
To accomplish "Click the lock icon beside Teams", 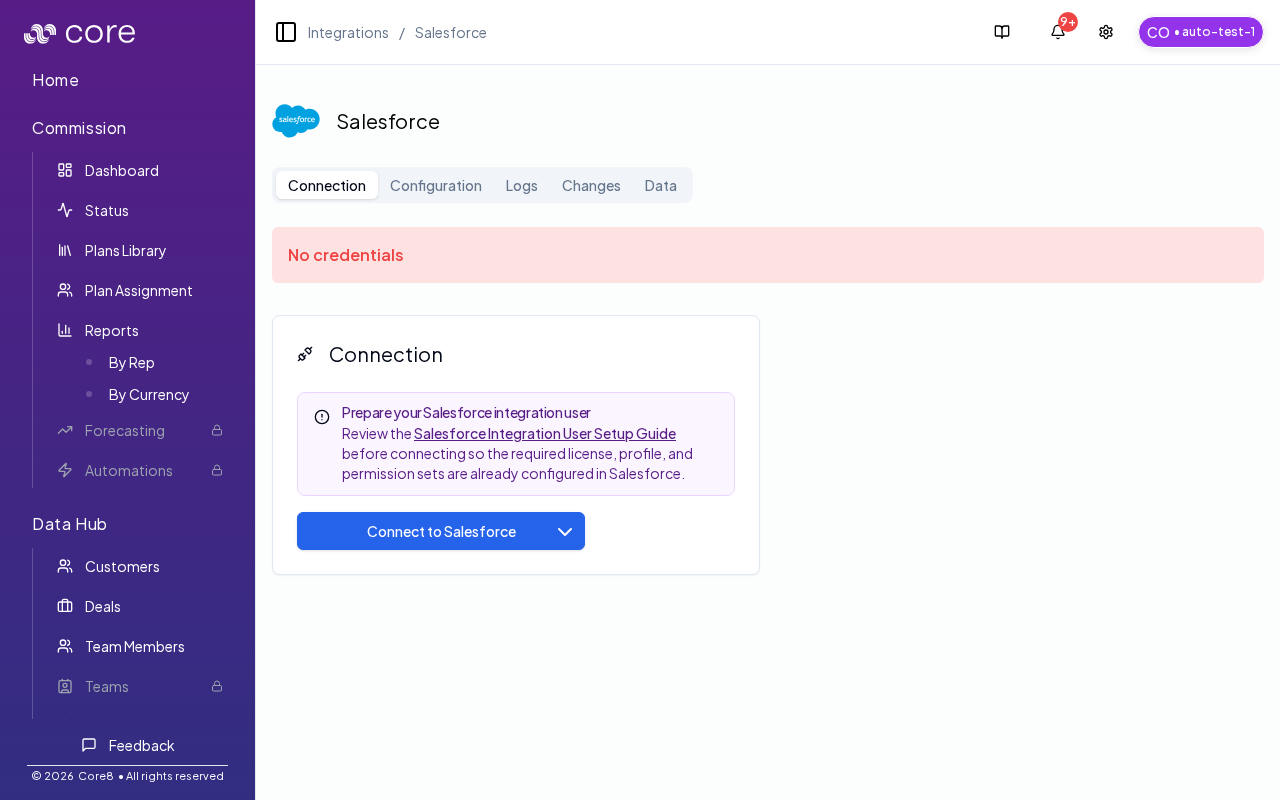I will click(x=217, y=686).
